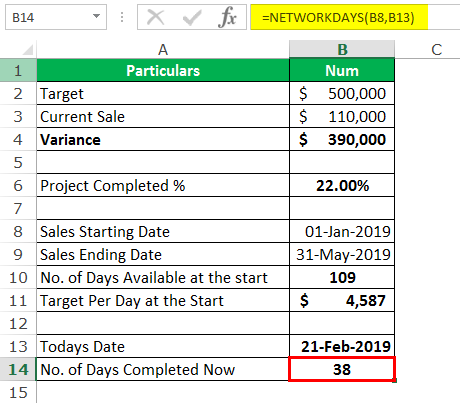Select row 3 header

pos(18,116)
